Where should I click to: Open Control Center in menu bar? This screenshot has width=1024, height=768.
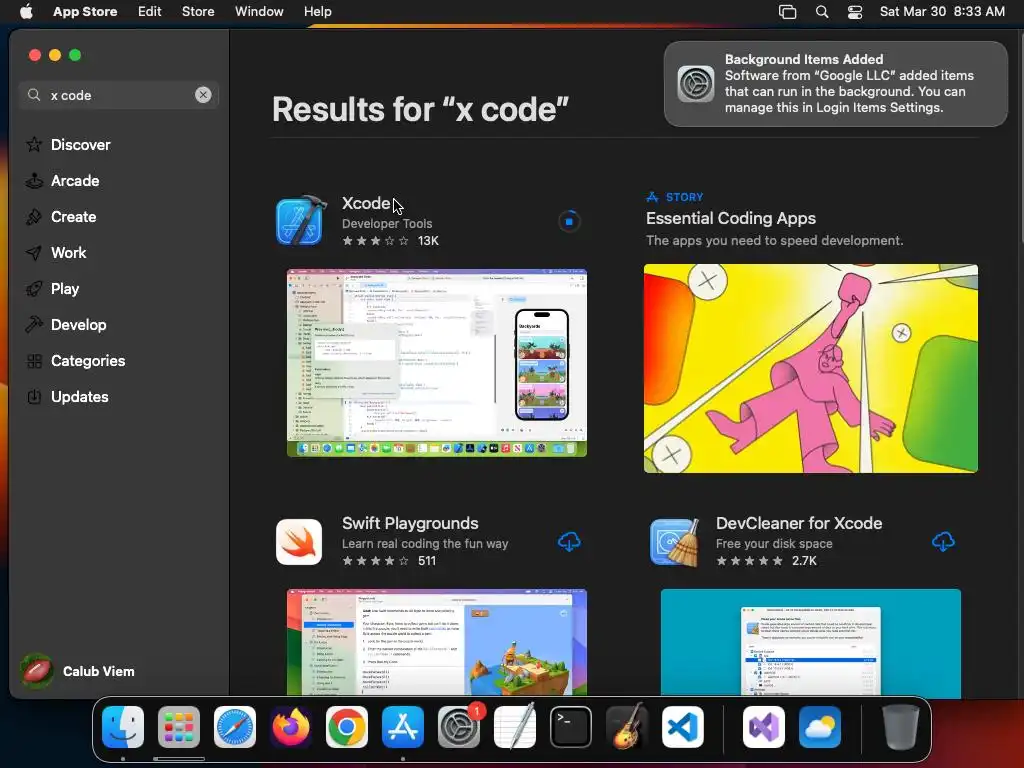click(855, 12)
